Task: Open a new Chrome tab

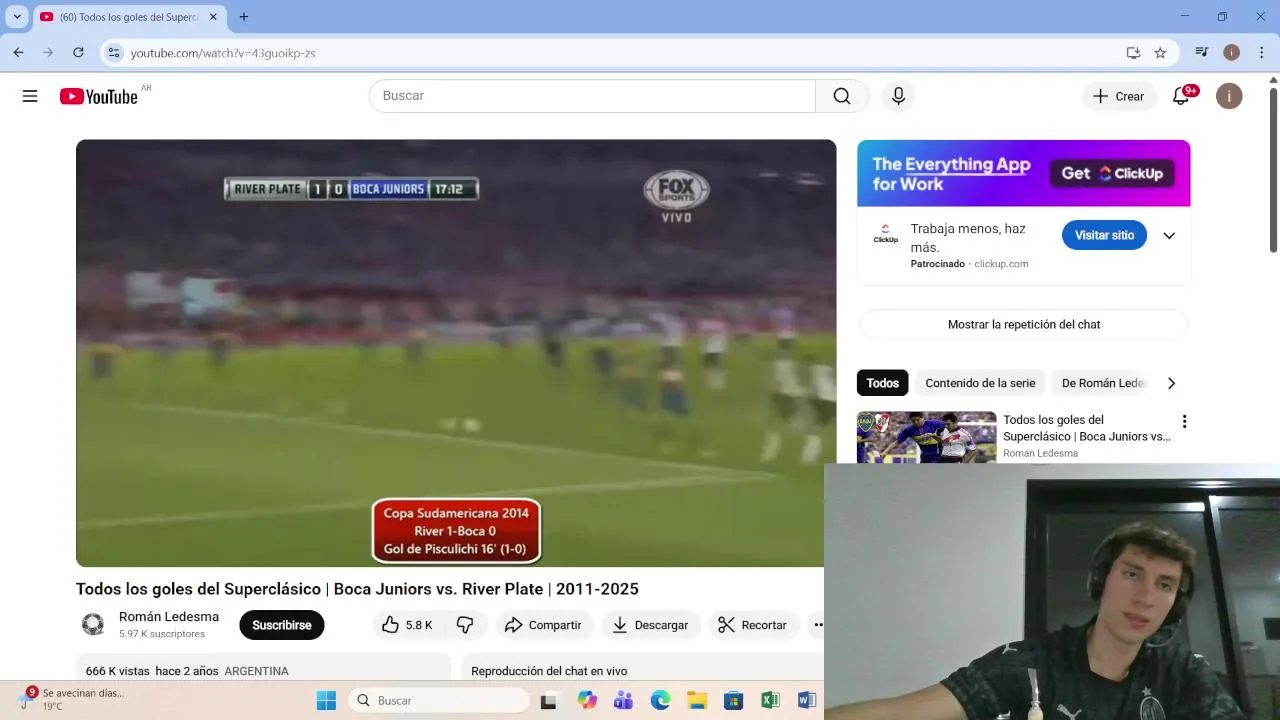Action: point(244,17)
